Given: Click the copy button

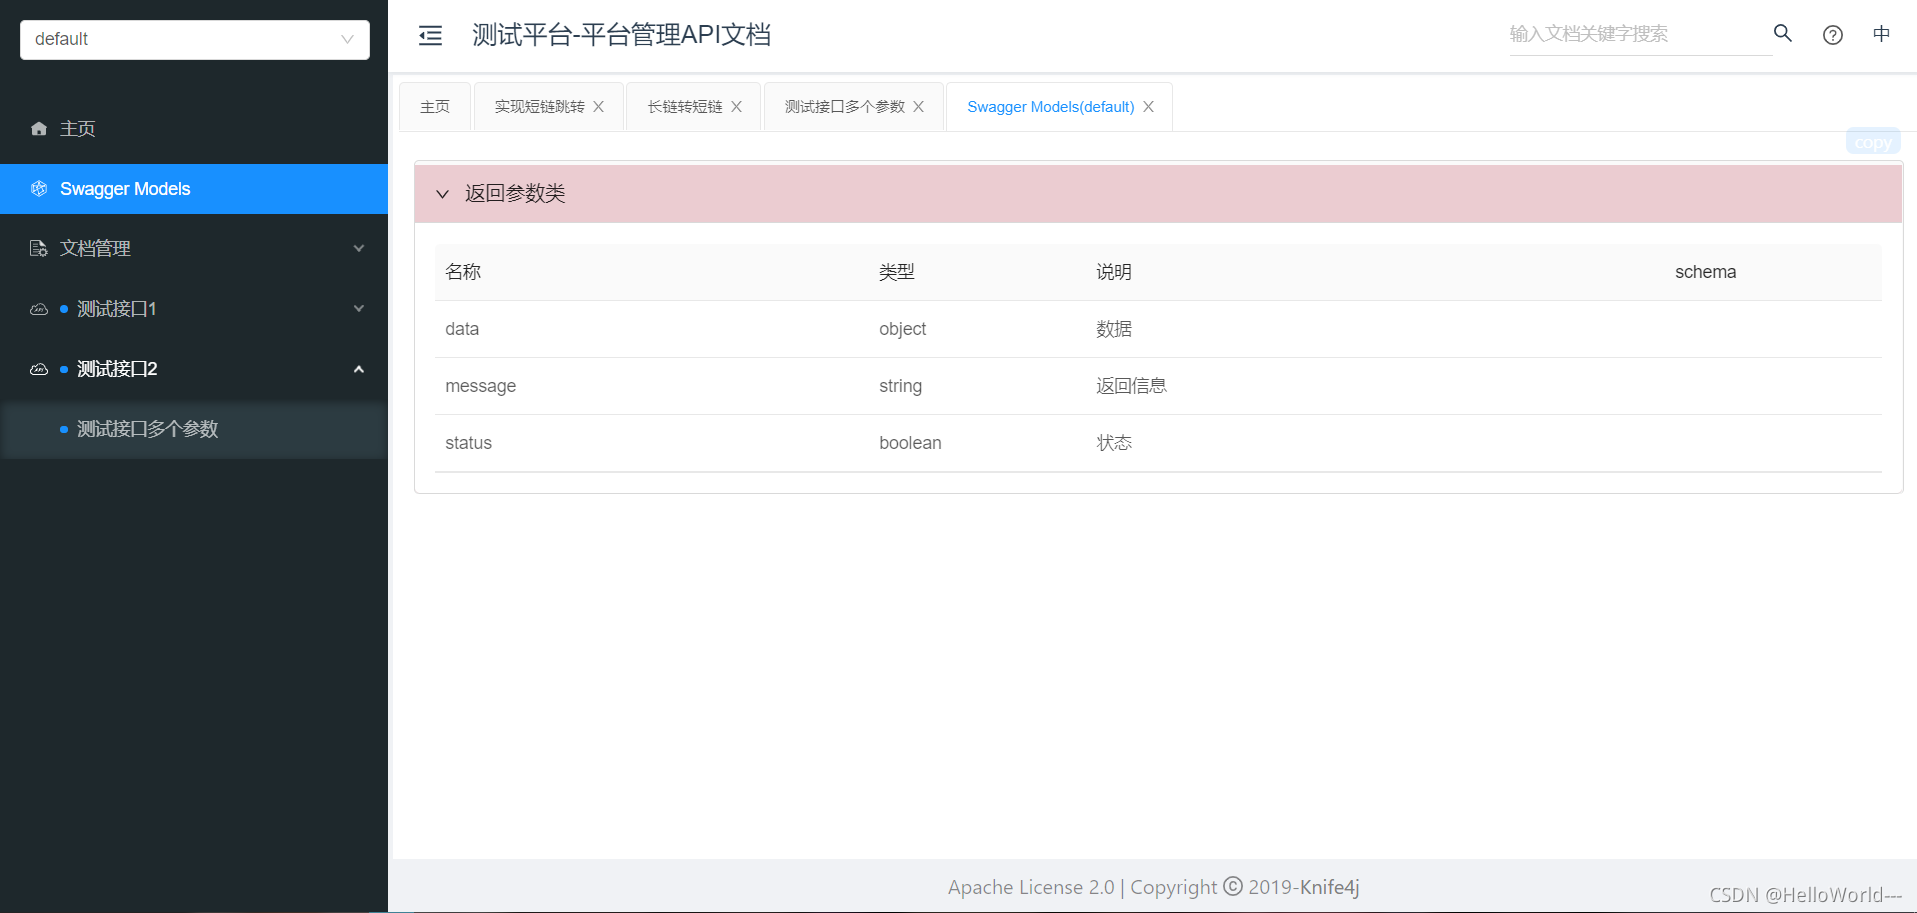Looking at the screenshot, I should click(1873, 142).
